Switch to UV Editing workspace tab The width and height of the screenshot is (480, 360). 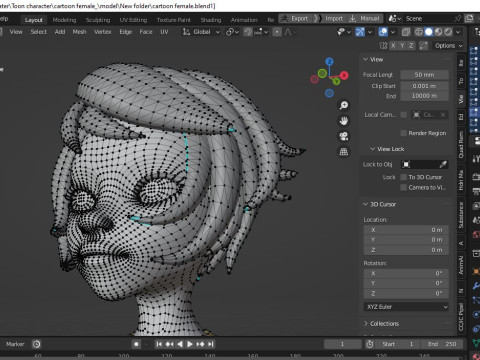pyautogui.click(x=133, y=20)
